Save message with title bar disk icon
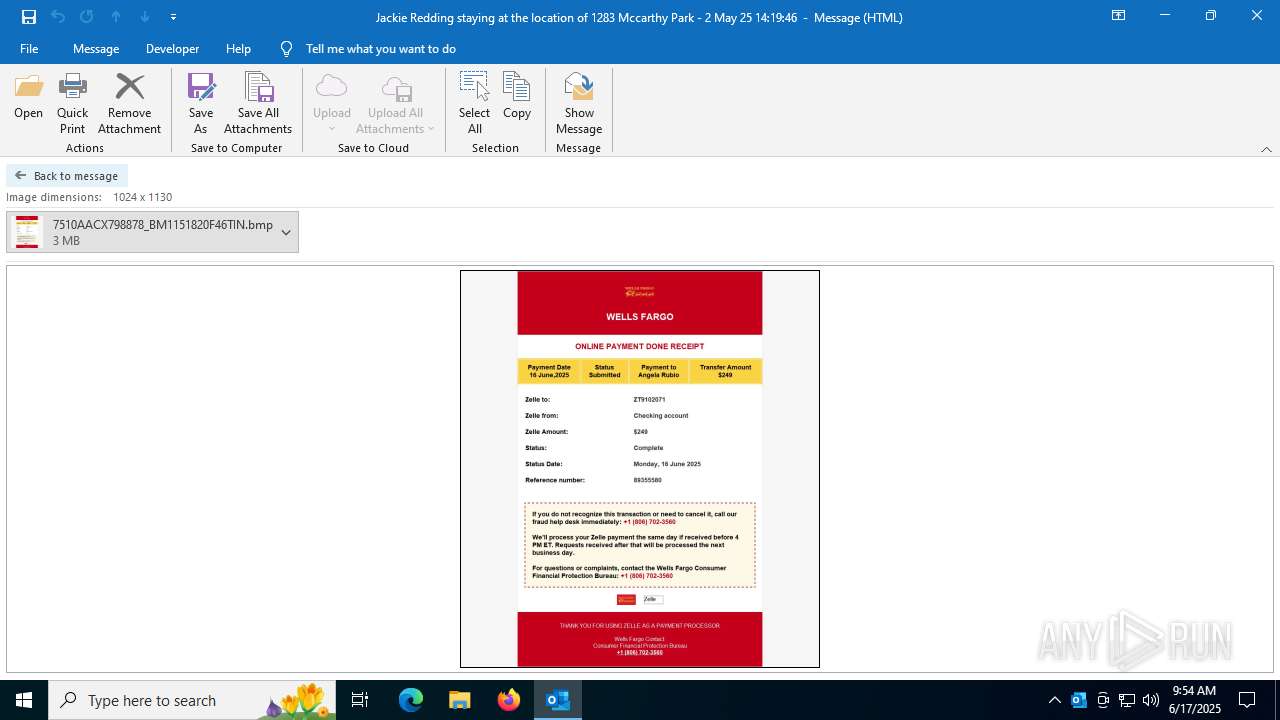This screenshot has height=720, width=1280. pyautogui.click(x=29, y=17)
